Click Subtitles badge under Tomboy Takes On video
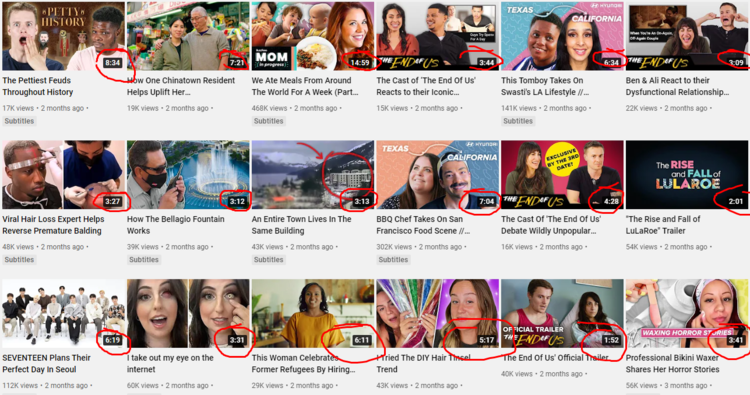The image size is (750, 395). coord(518,121)
